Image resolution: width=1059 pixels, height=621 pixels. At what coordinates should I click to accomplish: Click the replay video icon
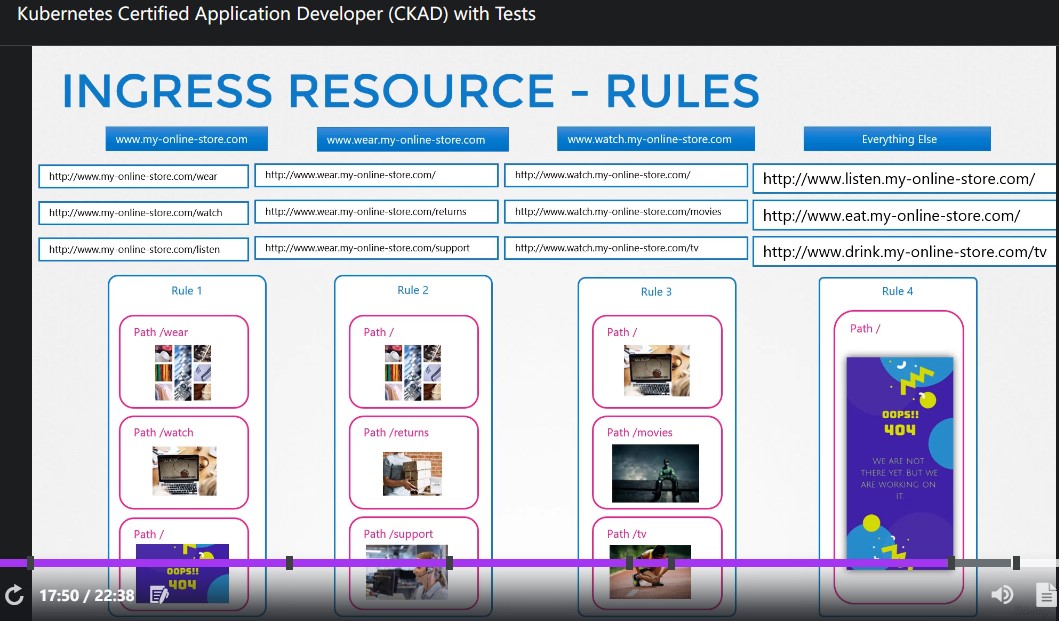tap(14, 595)
